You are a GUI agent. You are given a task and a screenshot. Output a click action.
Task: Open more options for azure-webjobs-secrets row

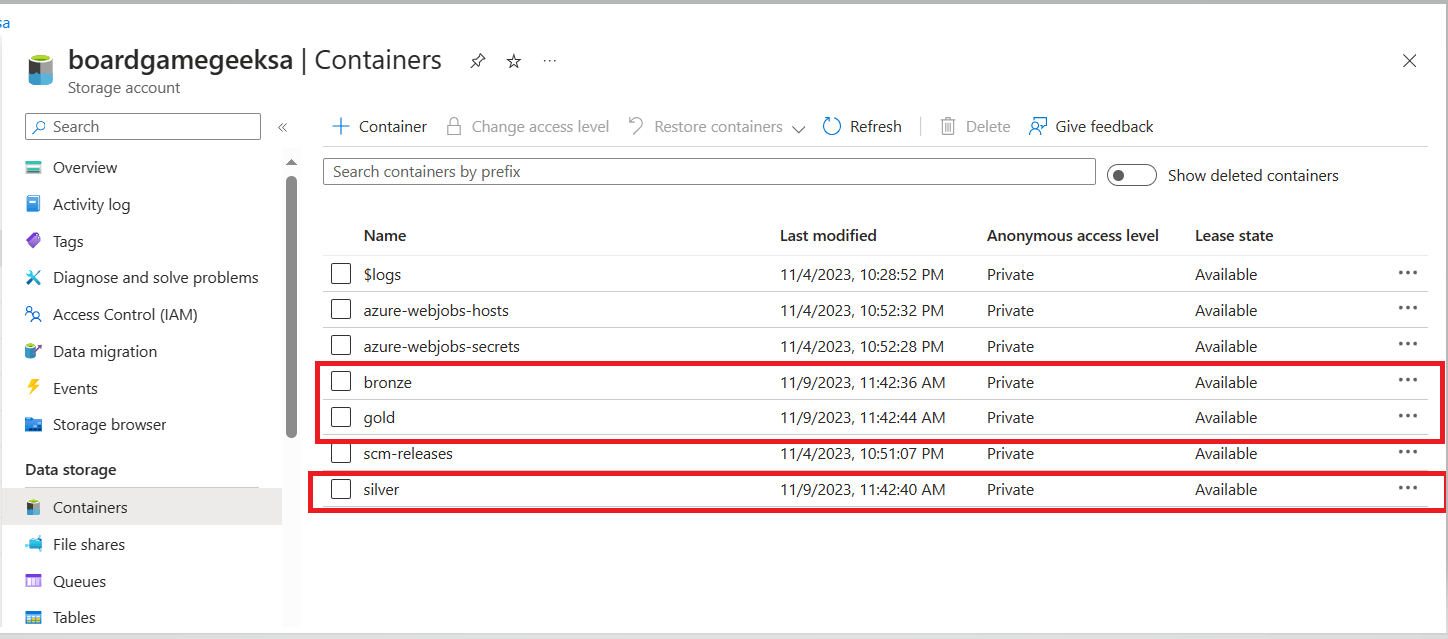[1408, 344]
